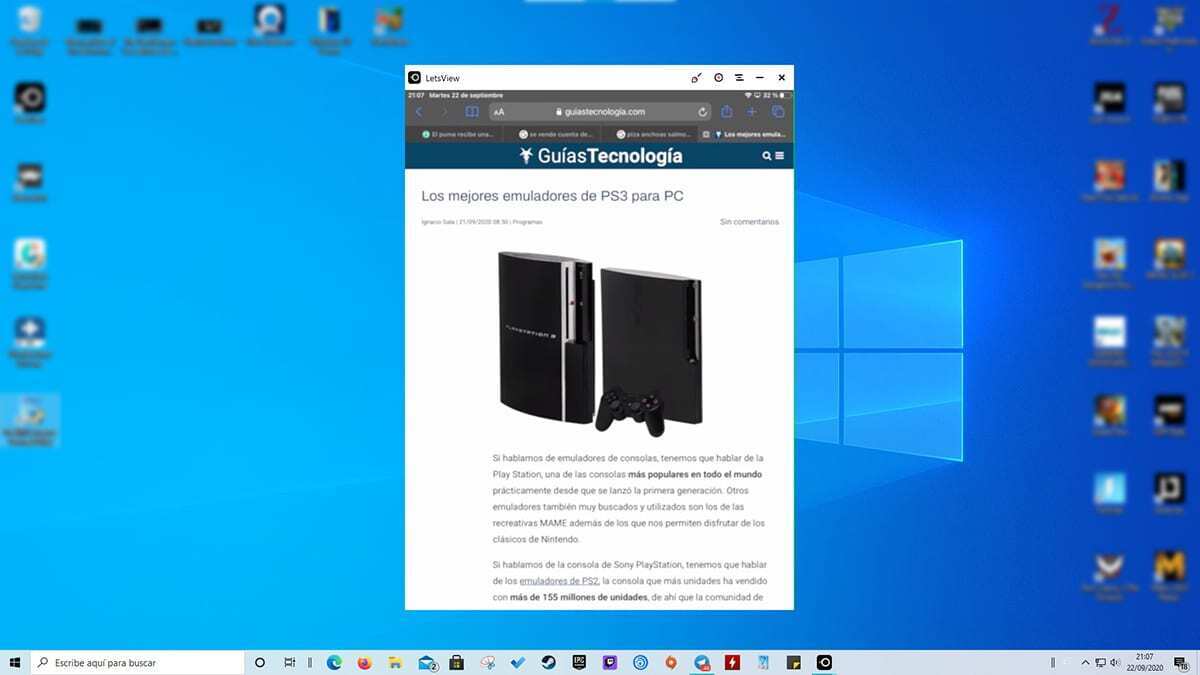Launch Epic Games from the taskbar
Viewport: 1200px width, 675px height.
[x=579, y=662]
